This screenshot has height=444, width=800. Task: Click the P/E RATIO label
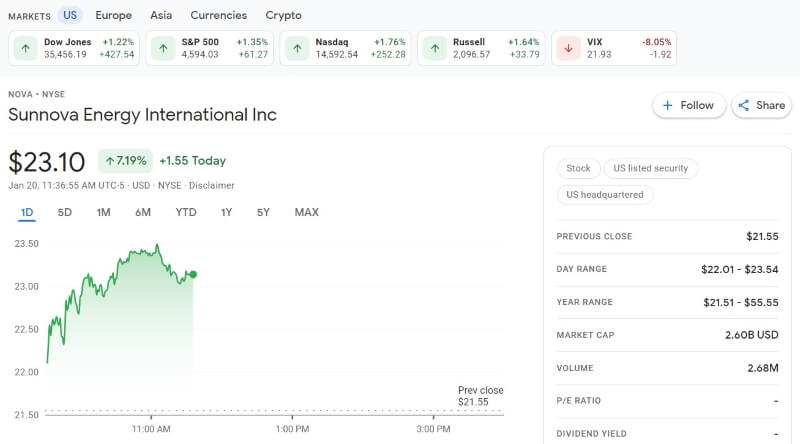click(579, 401)
